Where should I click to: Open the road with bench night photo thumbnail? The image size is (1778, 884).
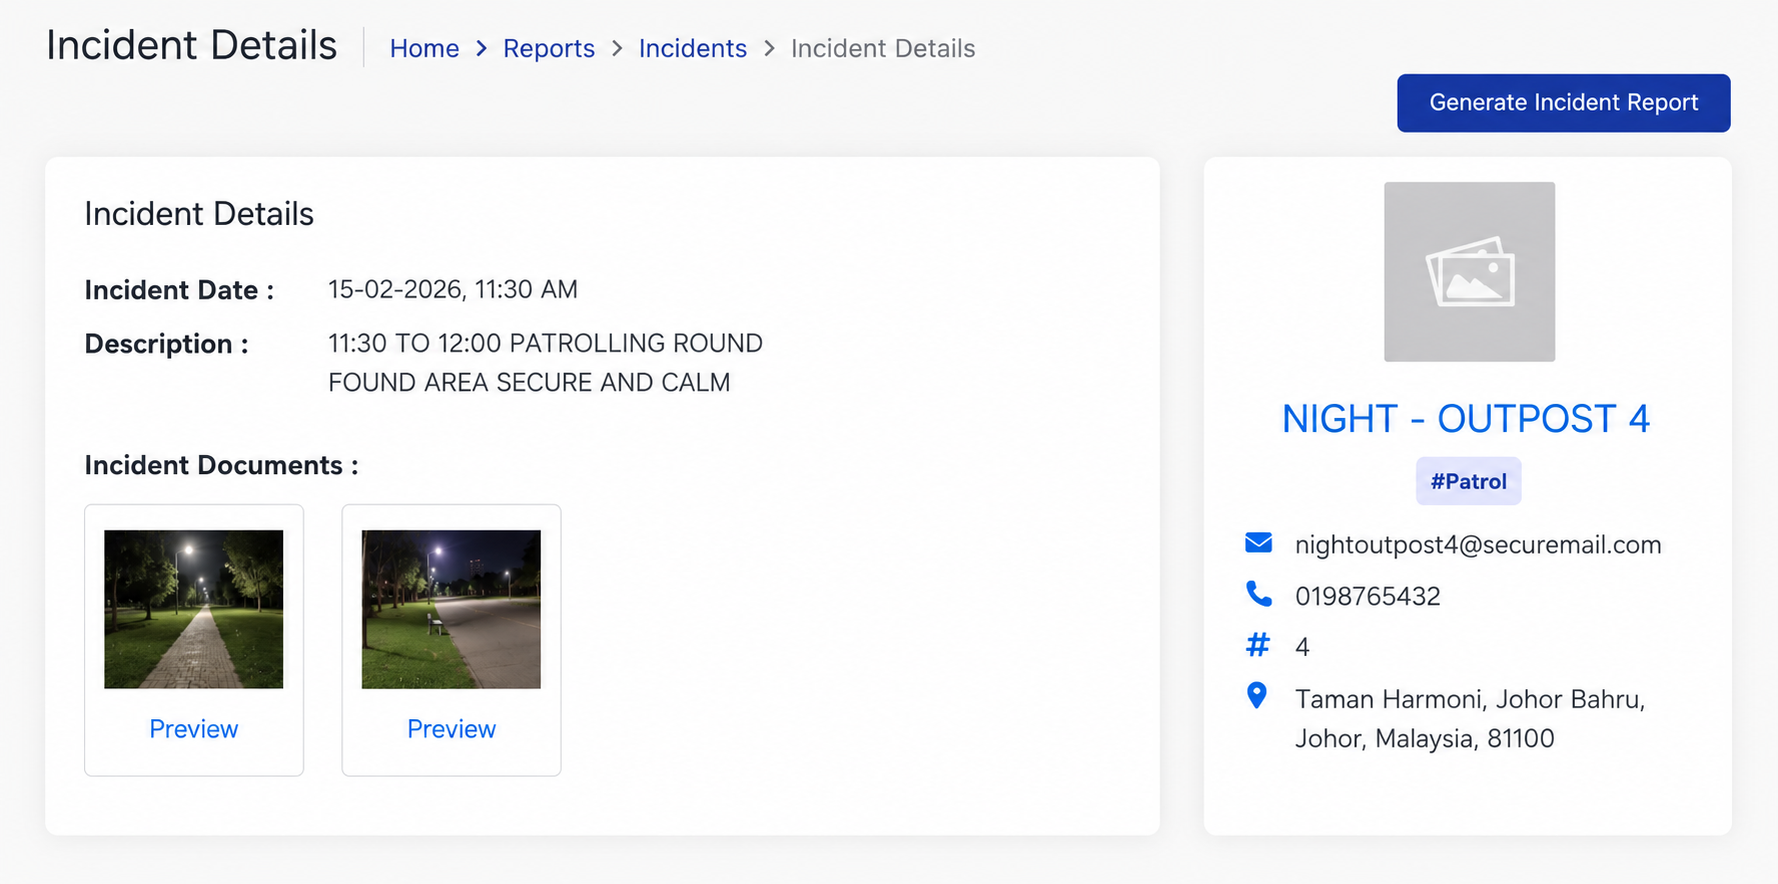pyautogui.click(x=451, y=609)
